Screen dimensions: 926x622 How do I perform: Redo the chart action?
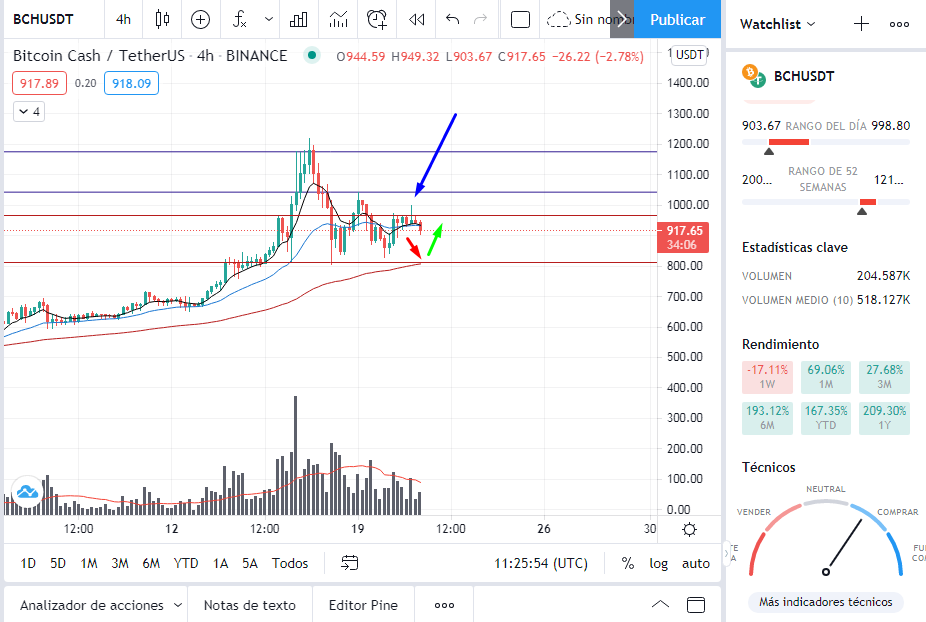click(x=481, y=19)
